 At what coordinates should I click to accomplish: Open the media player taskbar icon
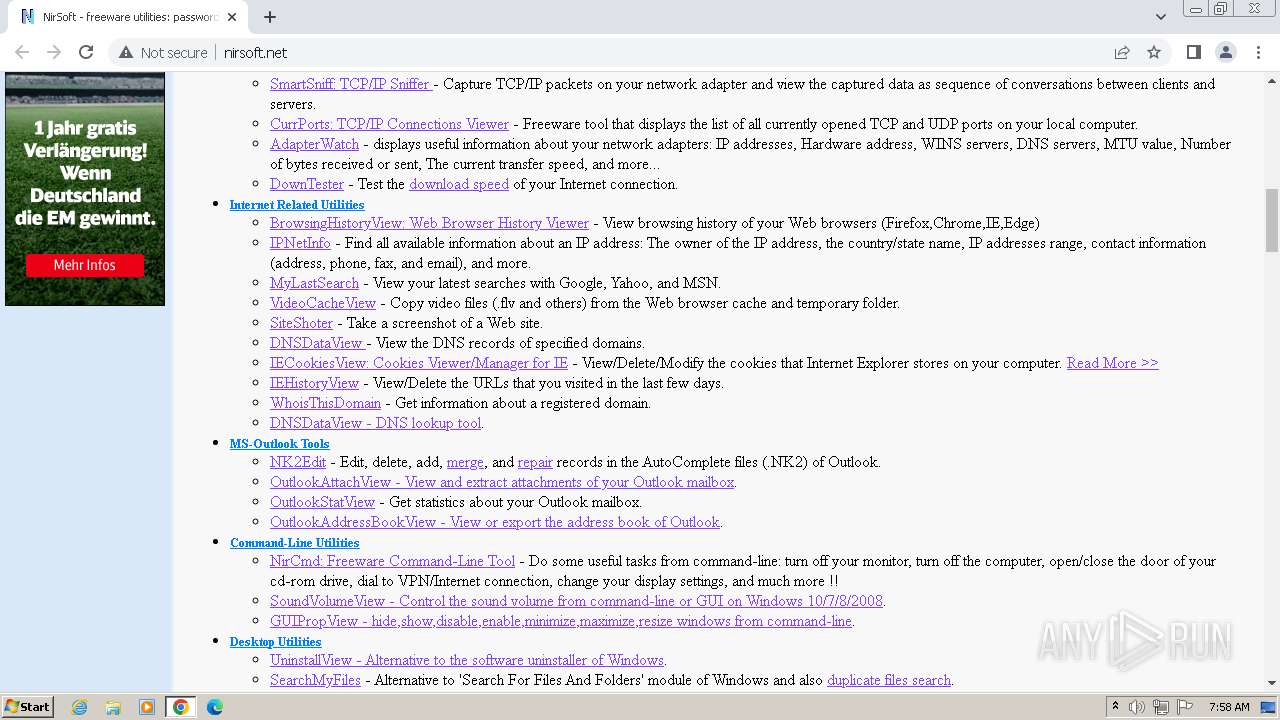point(147,707)
